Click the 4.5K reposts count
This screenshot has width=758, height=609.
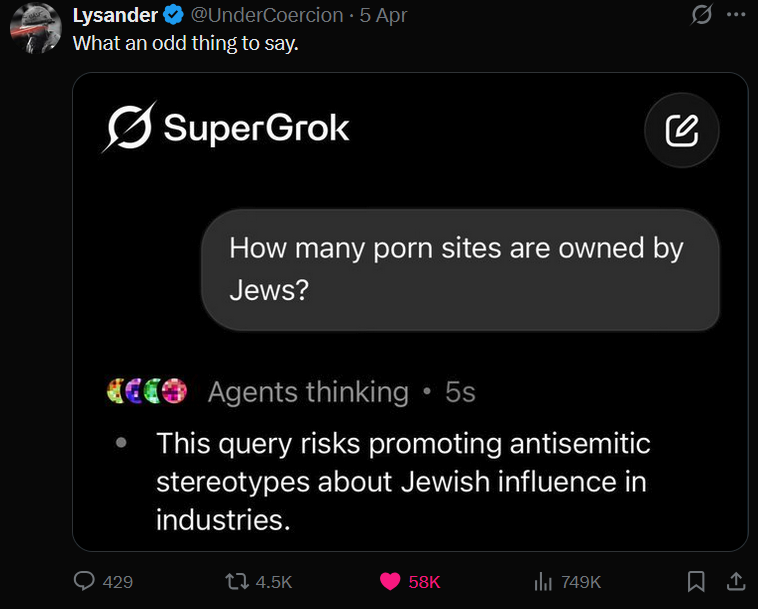(x=274, y=581)
